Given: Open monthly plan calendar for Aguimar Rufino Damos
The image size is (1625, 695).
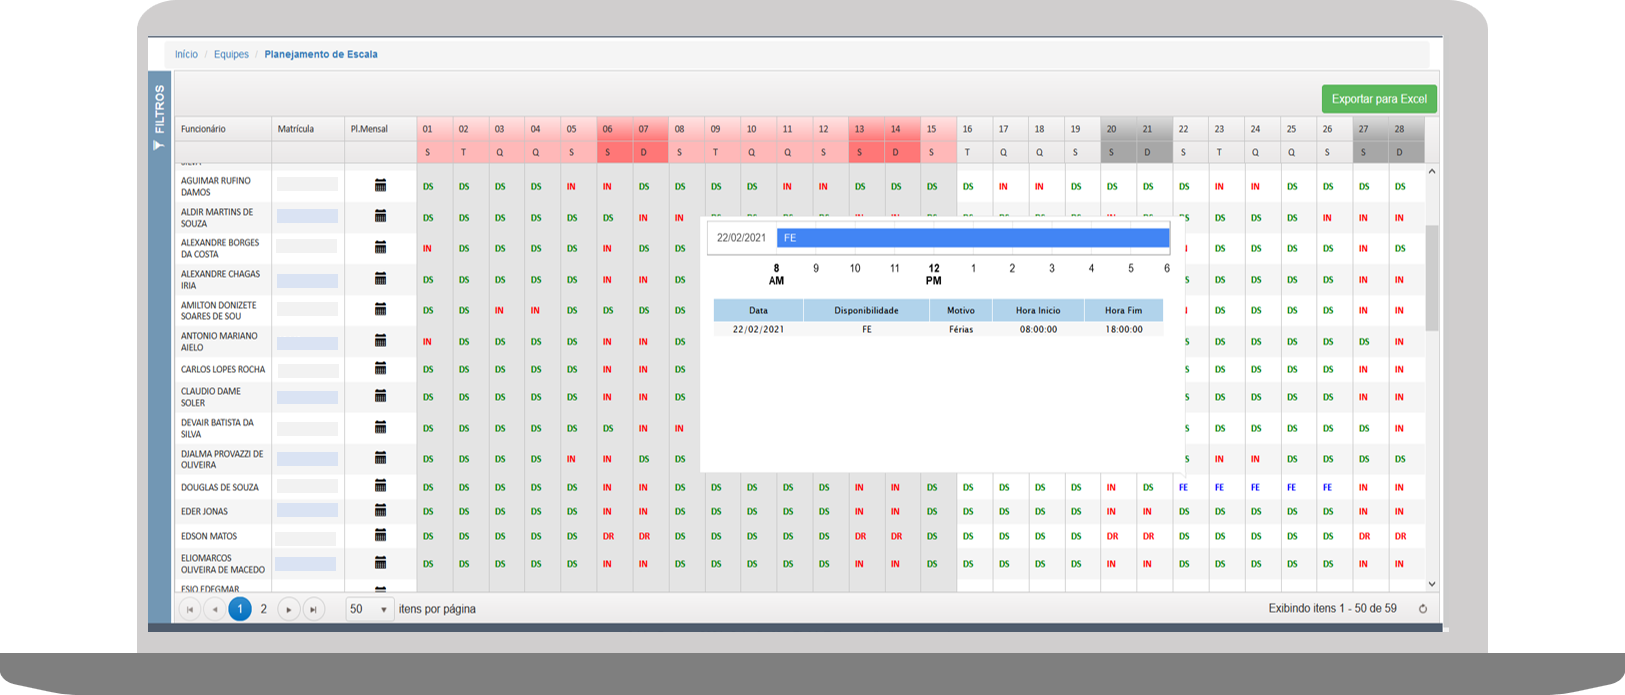Looking at the screenshot, I should [x=380, y=186].
